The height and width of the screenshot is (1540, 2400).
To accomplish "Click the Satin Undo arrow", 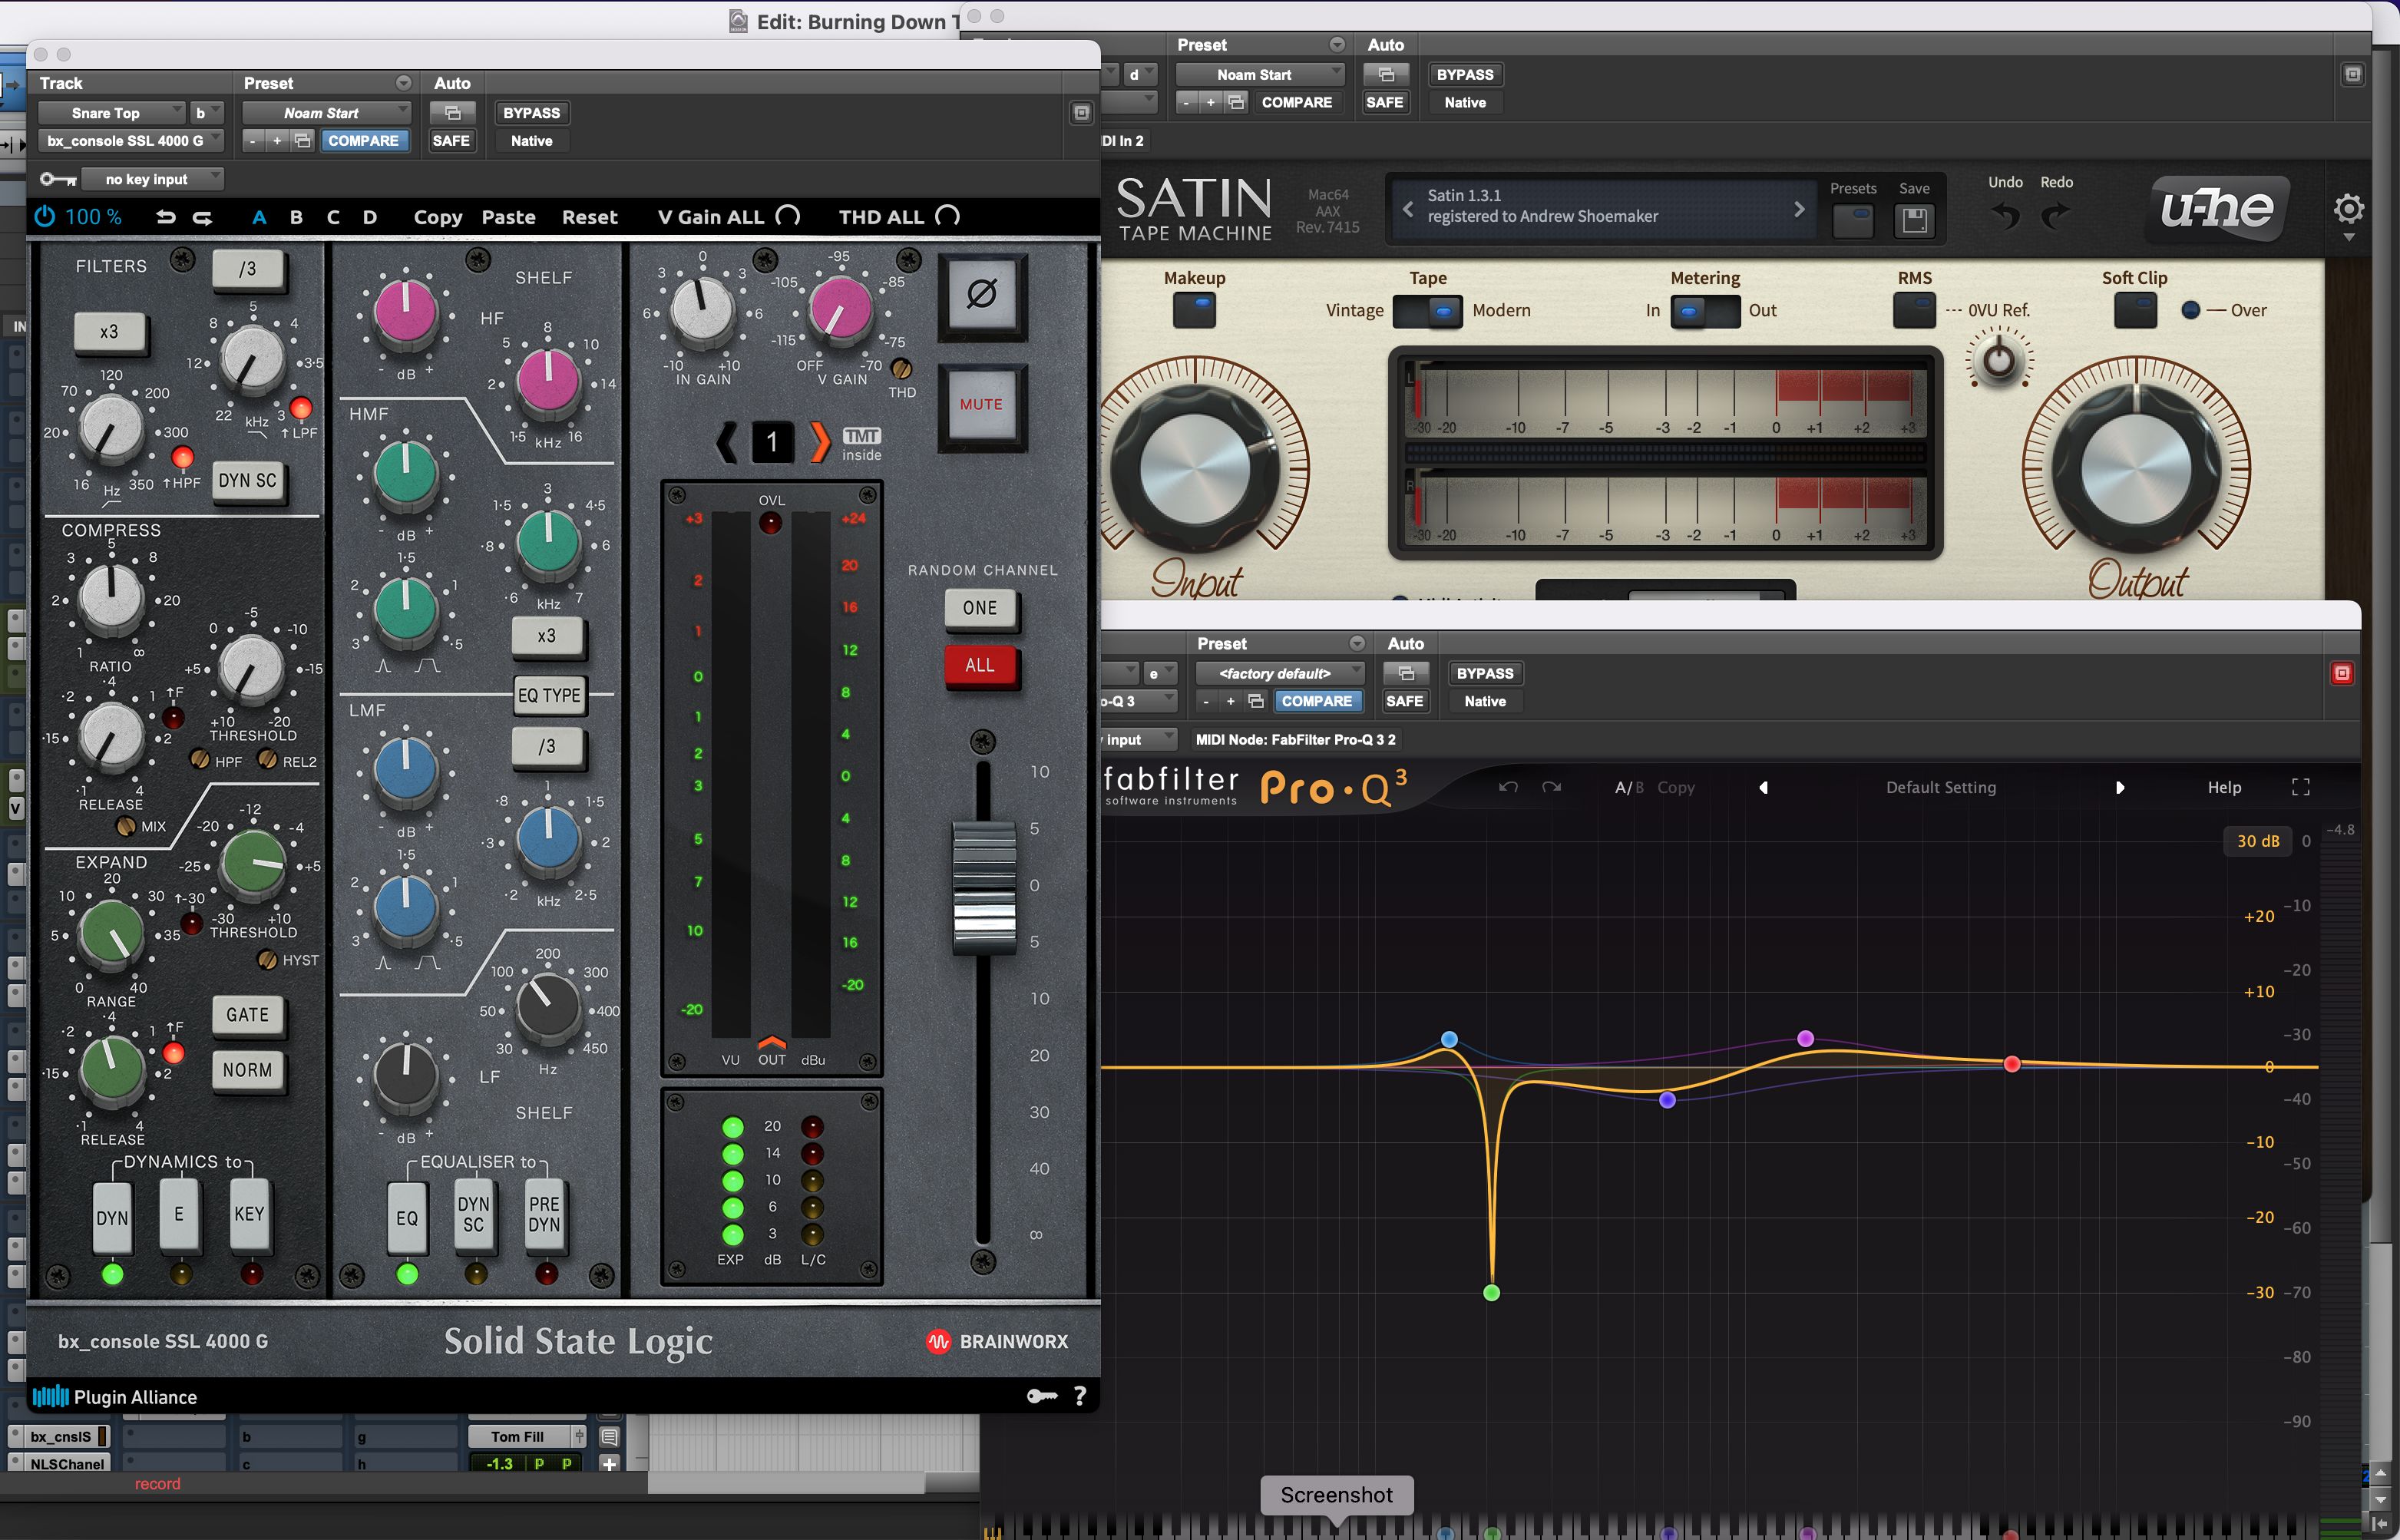I will (x=2005, y=215).
